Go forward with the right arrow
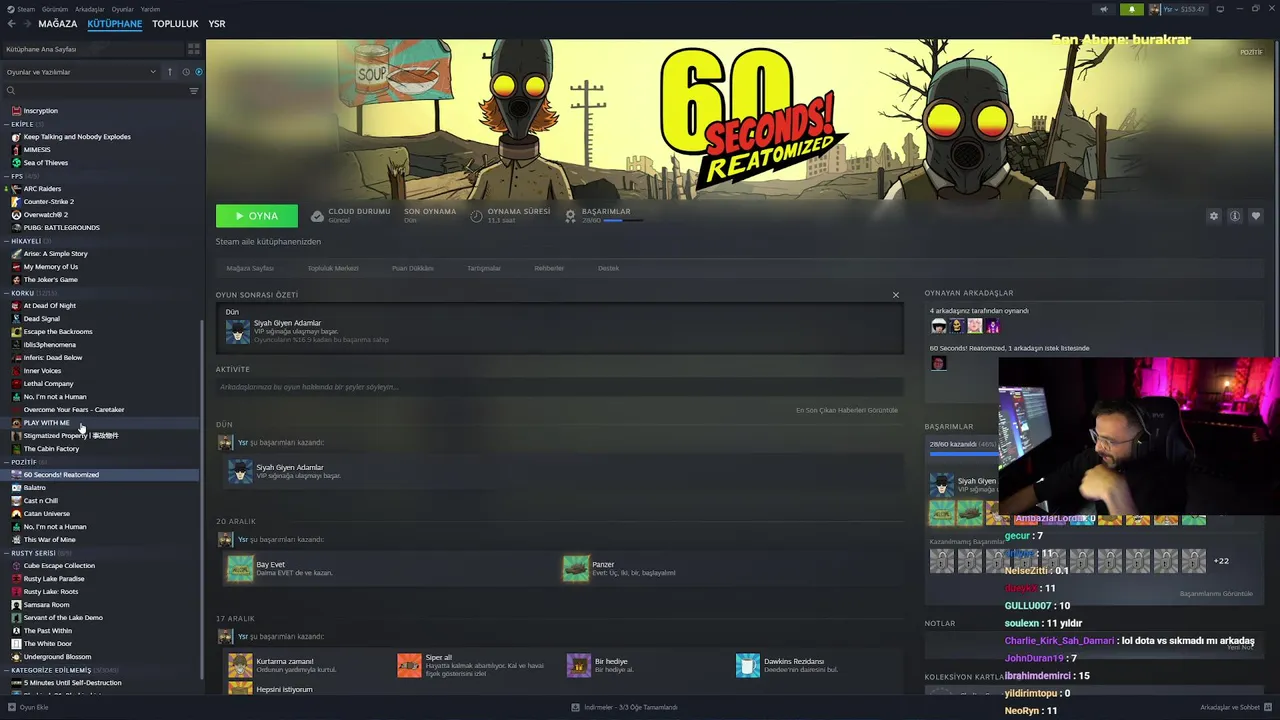This screenshot has height=720, width=1280. coord(26,24)
